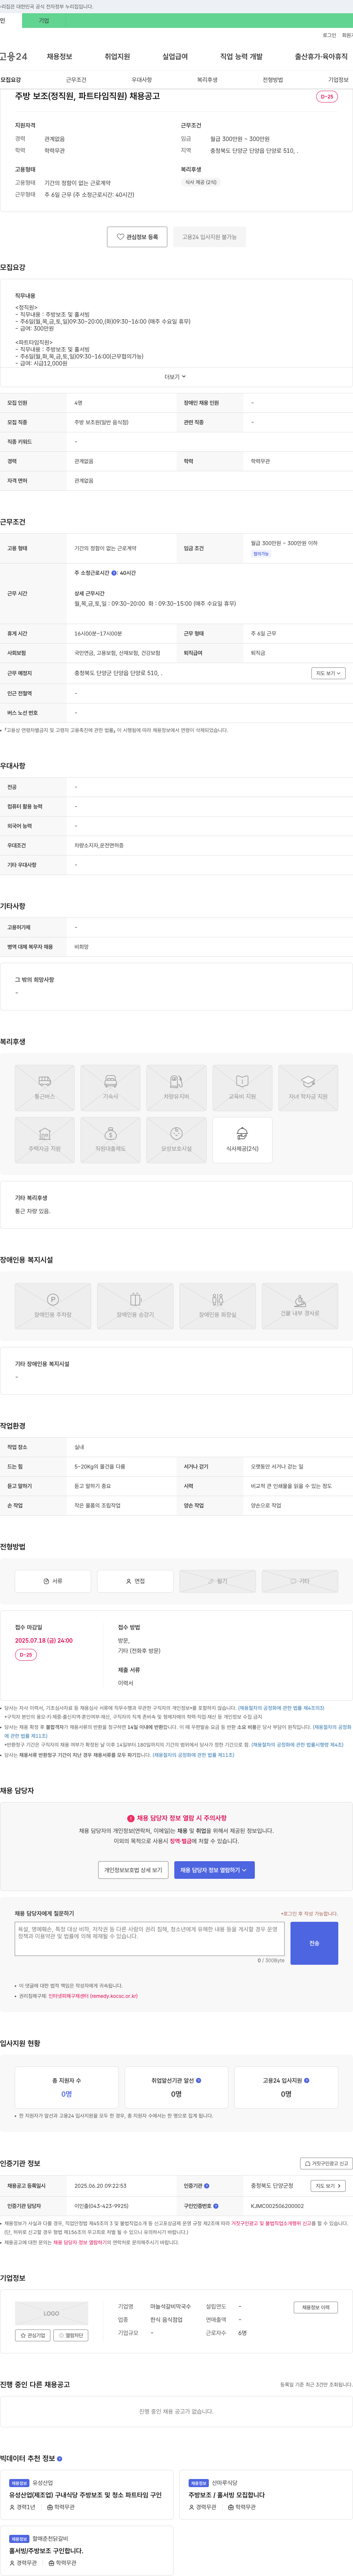Click 식사 제공 (2식) tag in summary
This screenshot has width=353, height=2576.
click(201, 182)
